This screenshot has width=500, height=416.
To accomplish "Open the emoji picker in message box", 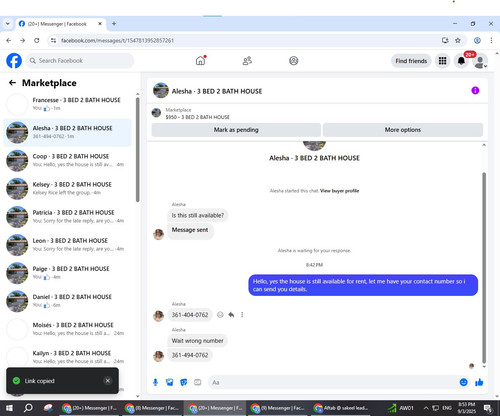I will pyautogui.click(x=463, y=382).
